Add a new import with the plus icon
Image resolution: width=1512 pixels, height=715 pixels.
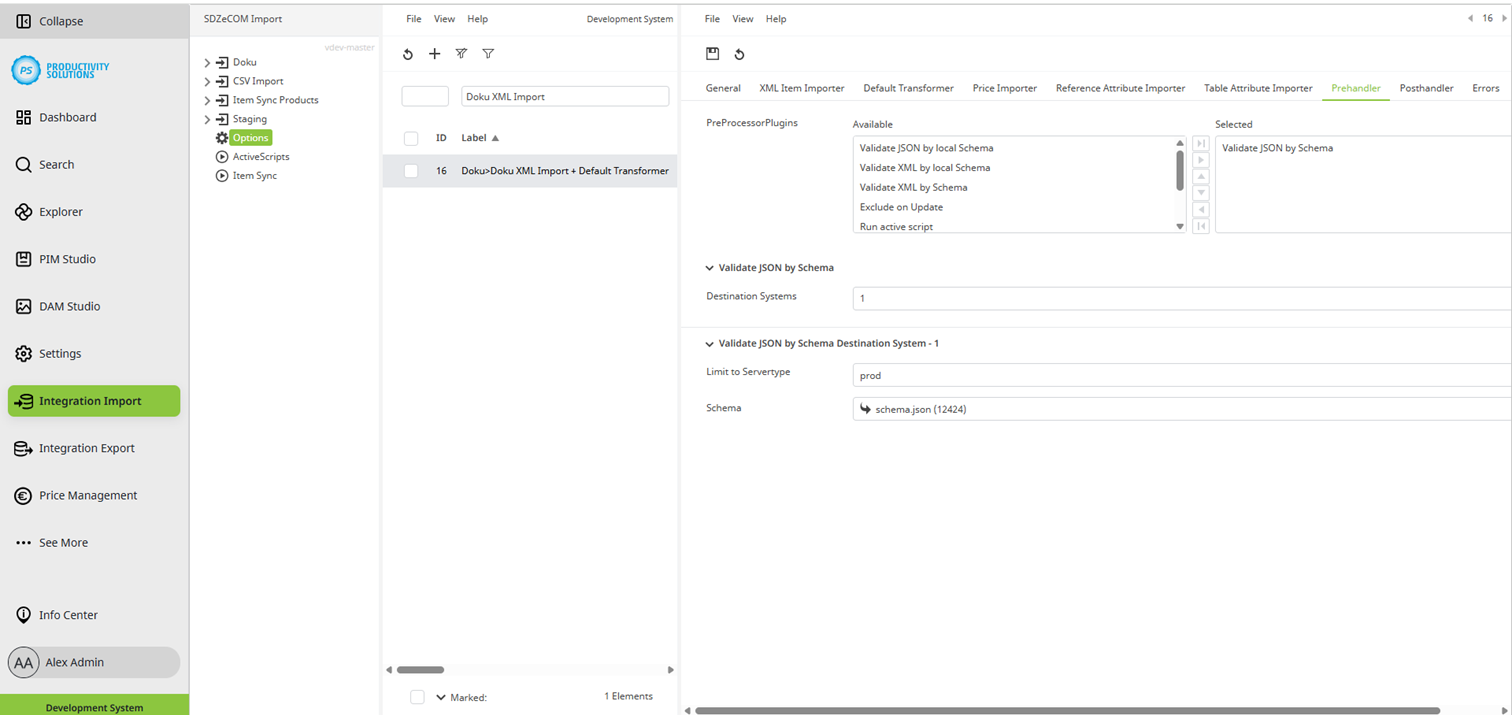point(434,54)
